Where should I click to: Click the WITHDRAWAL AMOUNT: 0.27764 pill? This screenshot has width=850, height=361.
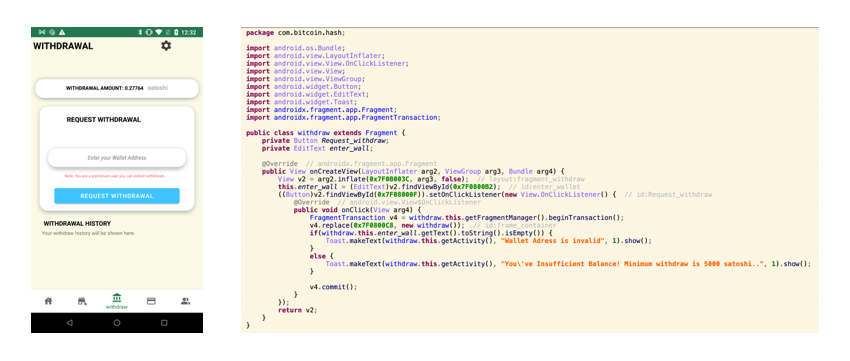coord(117,88)
